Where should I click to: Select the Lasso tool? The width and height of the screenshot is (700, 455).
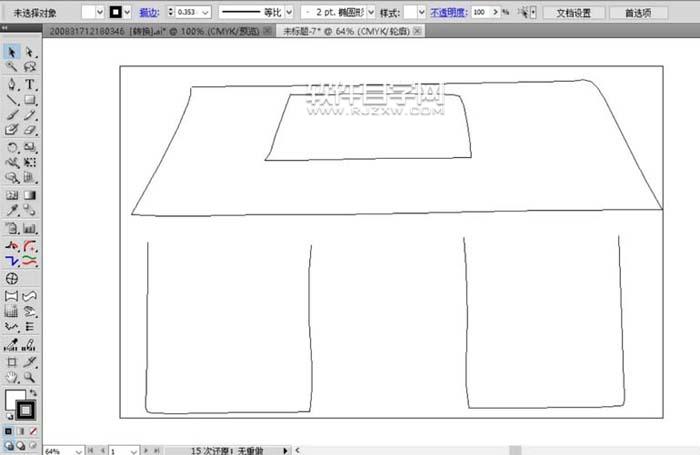coord(29,67)
